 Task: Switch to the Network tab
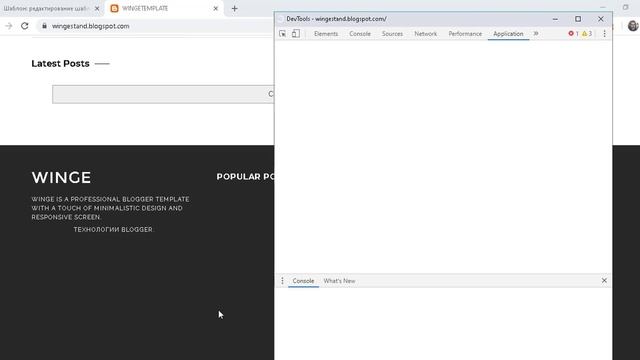(x=425, y=34)
